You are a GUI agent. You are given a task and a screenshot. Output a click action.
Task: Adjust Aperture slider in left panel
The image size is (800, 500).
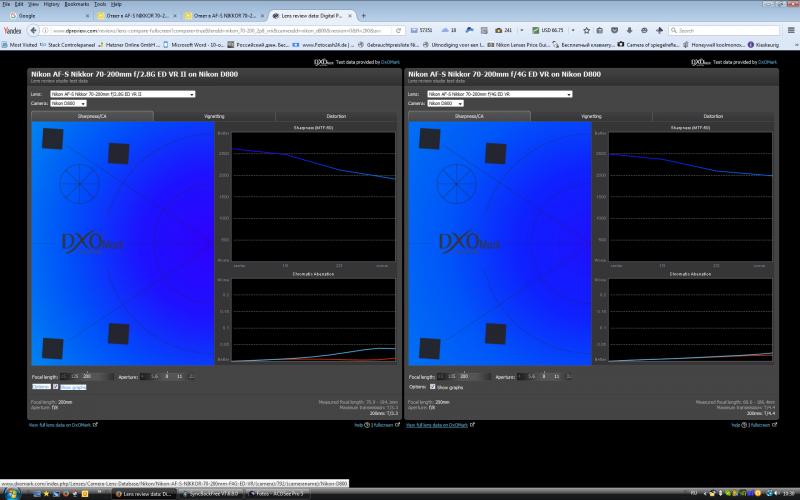(x=167, y=376)
